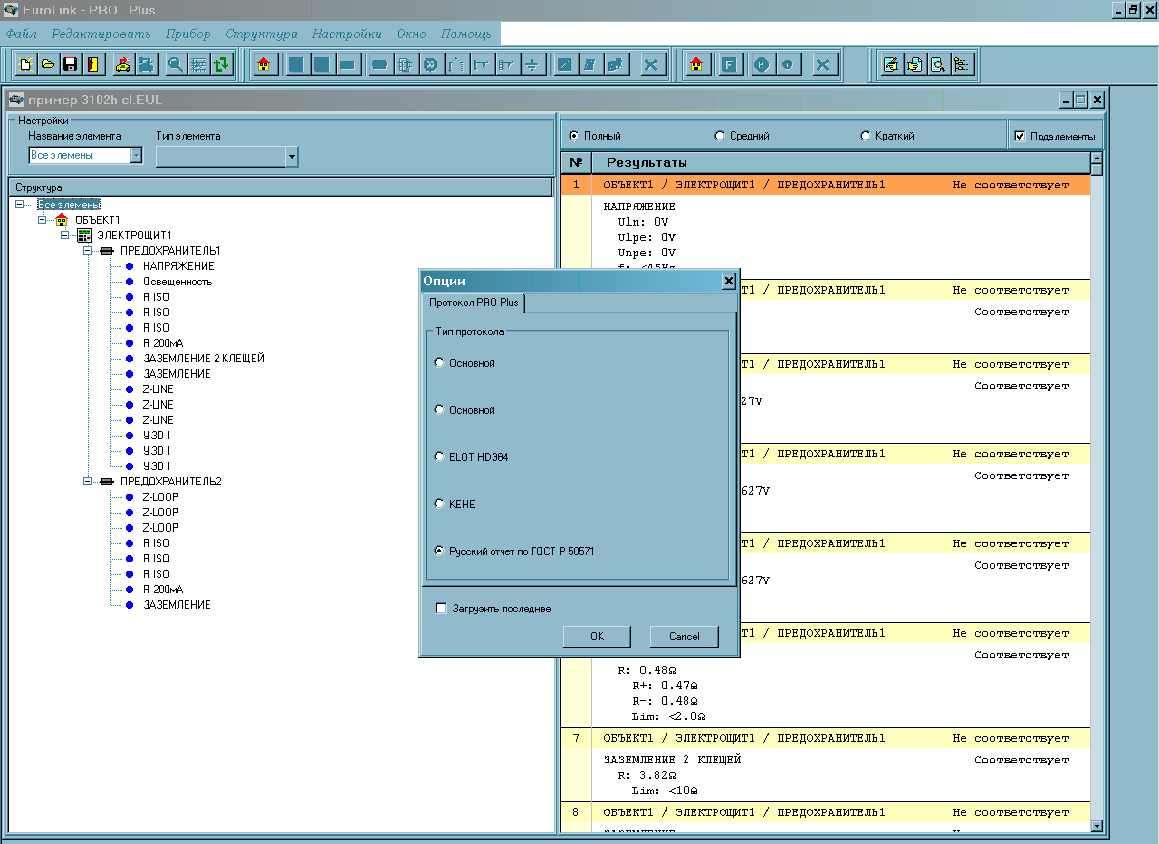
Task: Click results list scroll up arrow
Action: click(1097, 158)
